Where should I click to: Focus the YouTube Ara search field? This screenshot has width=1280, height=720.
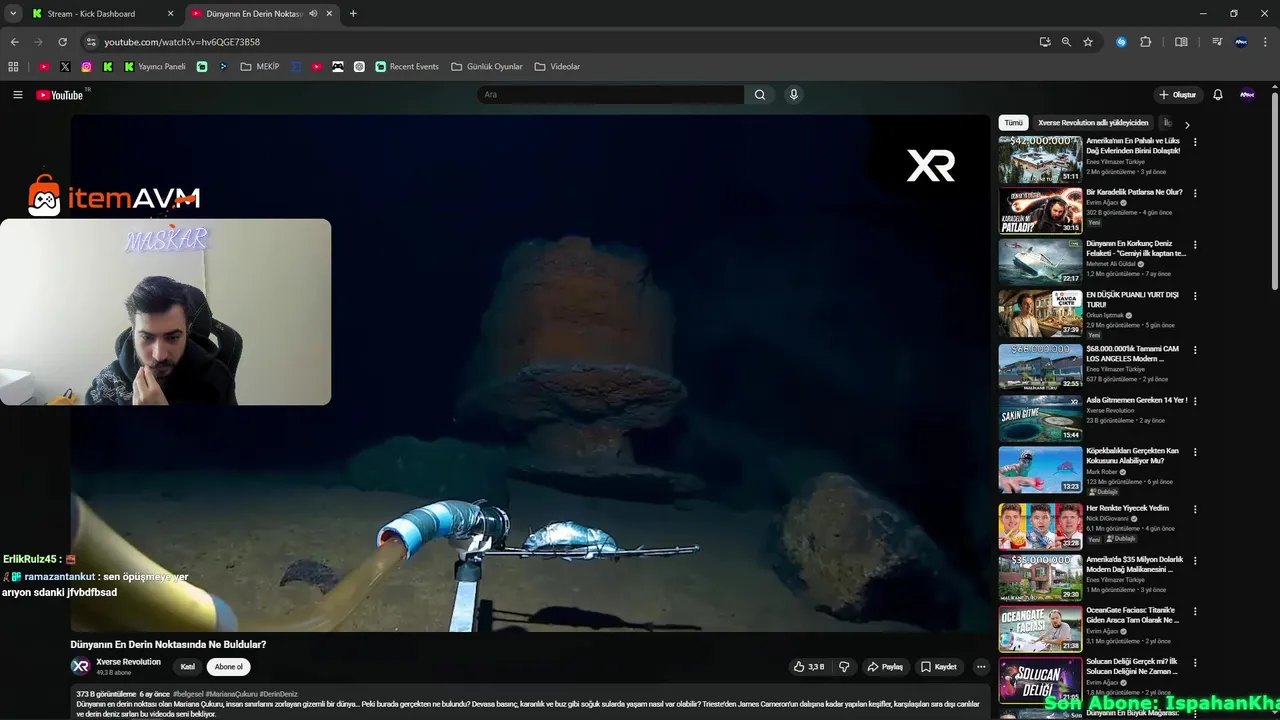pos(610,95)
